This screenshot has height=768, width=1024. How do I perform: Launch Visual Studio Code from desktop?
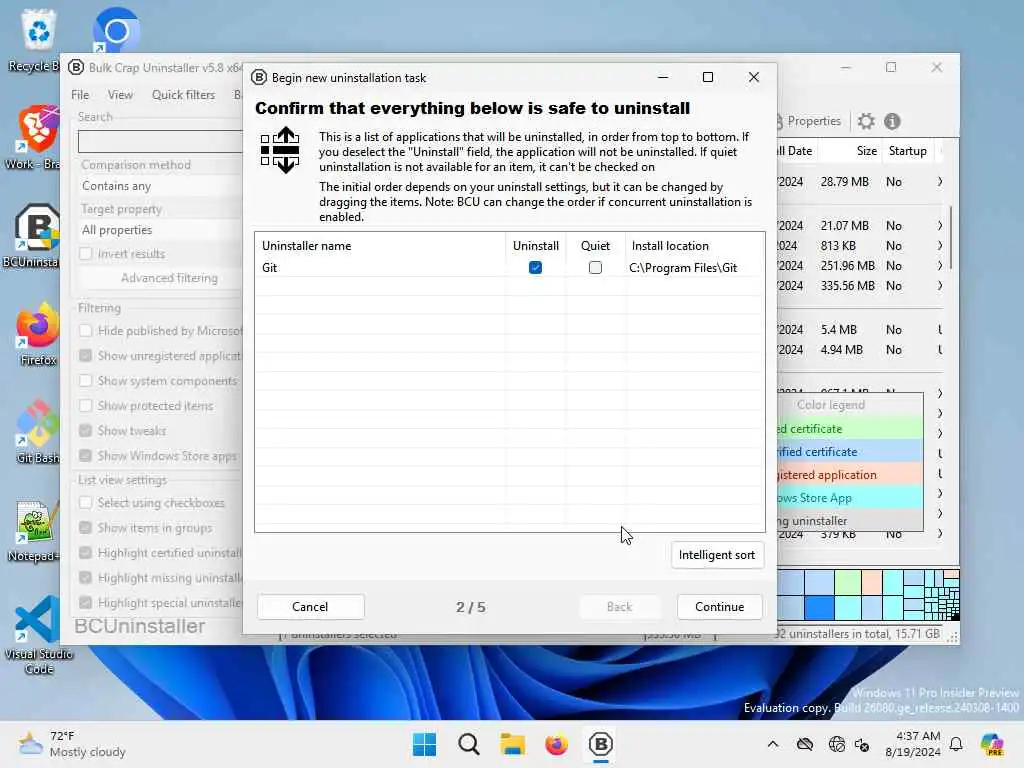pos(38,635)
